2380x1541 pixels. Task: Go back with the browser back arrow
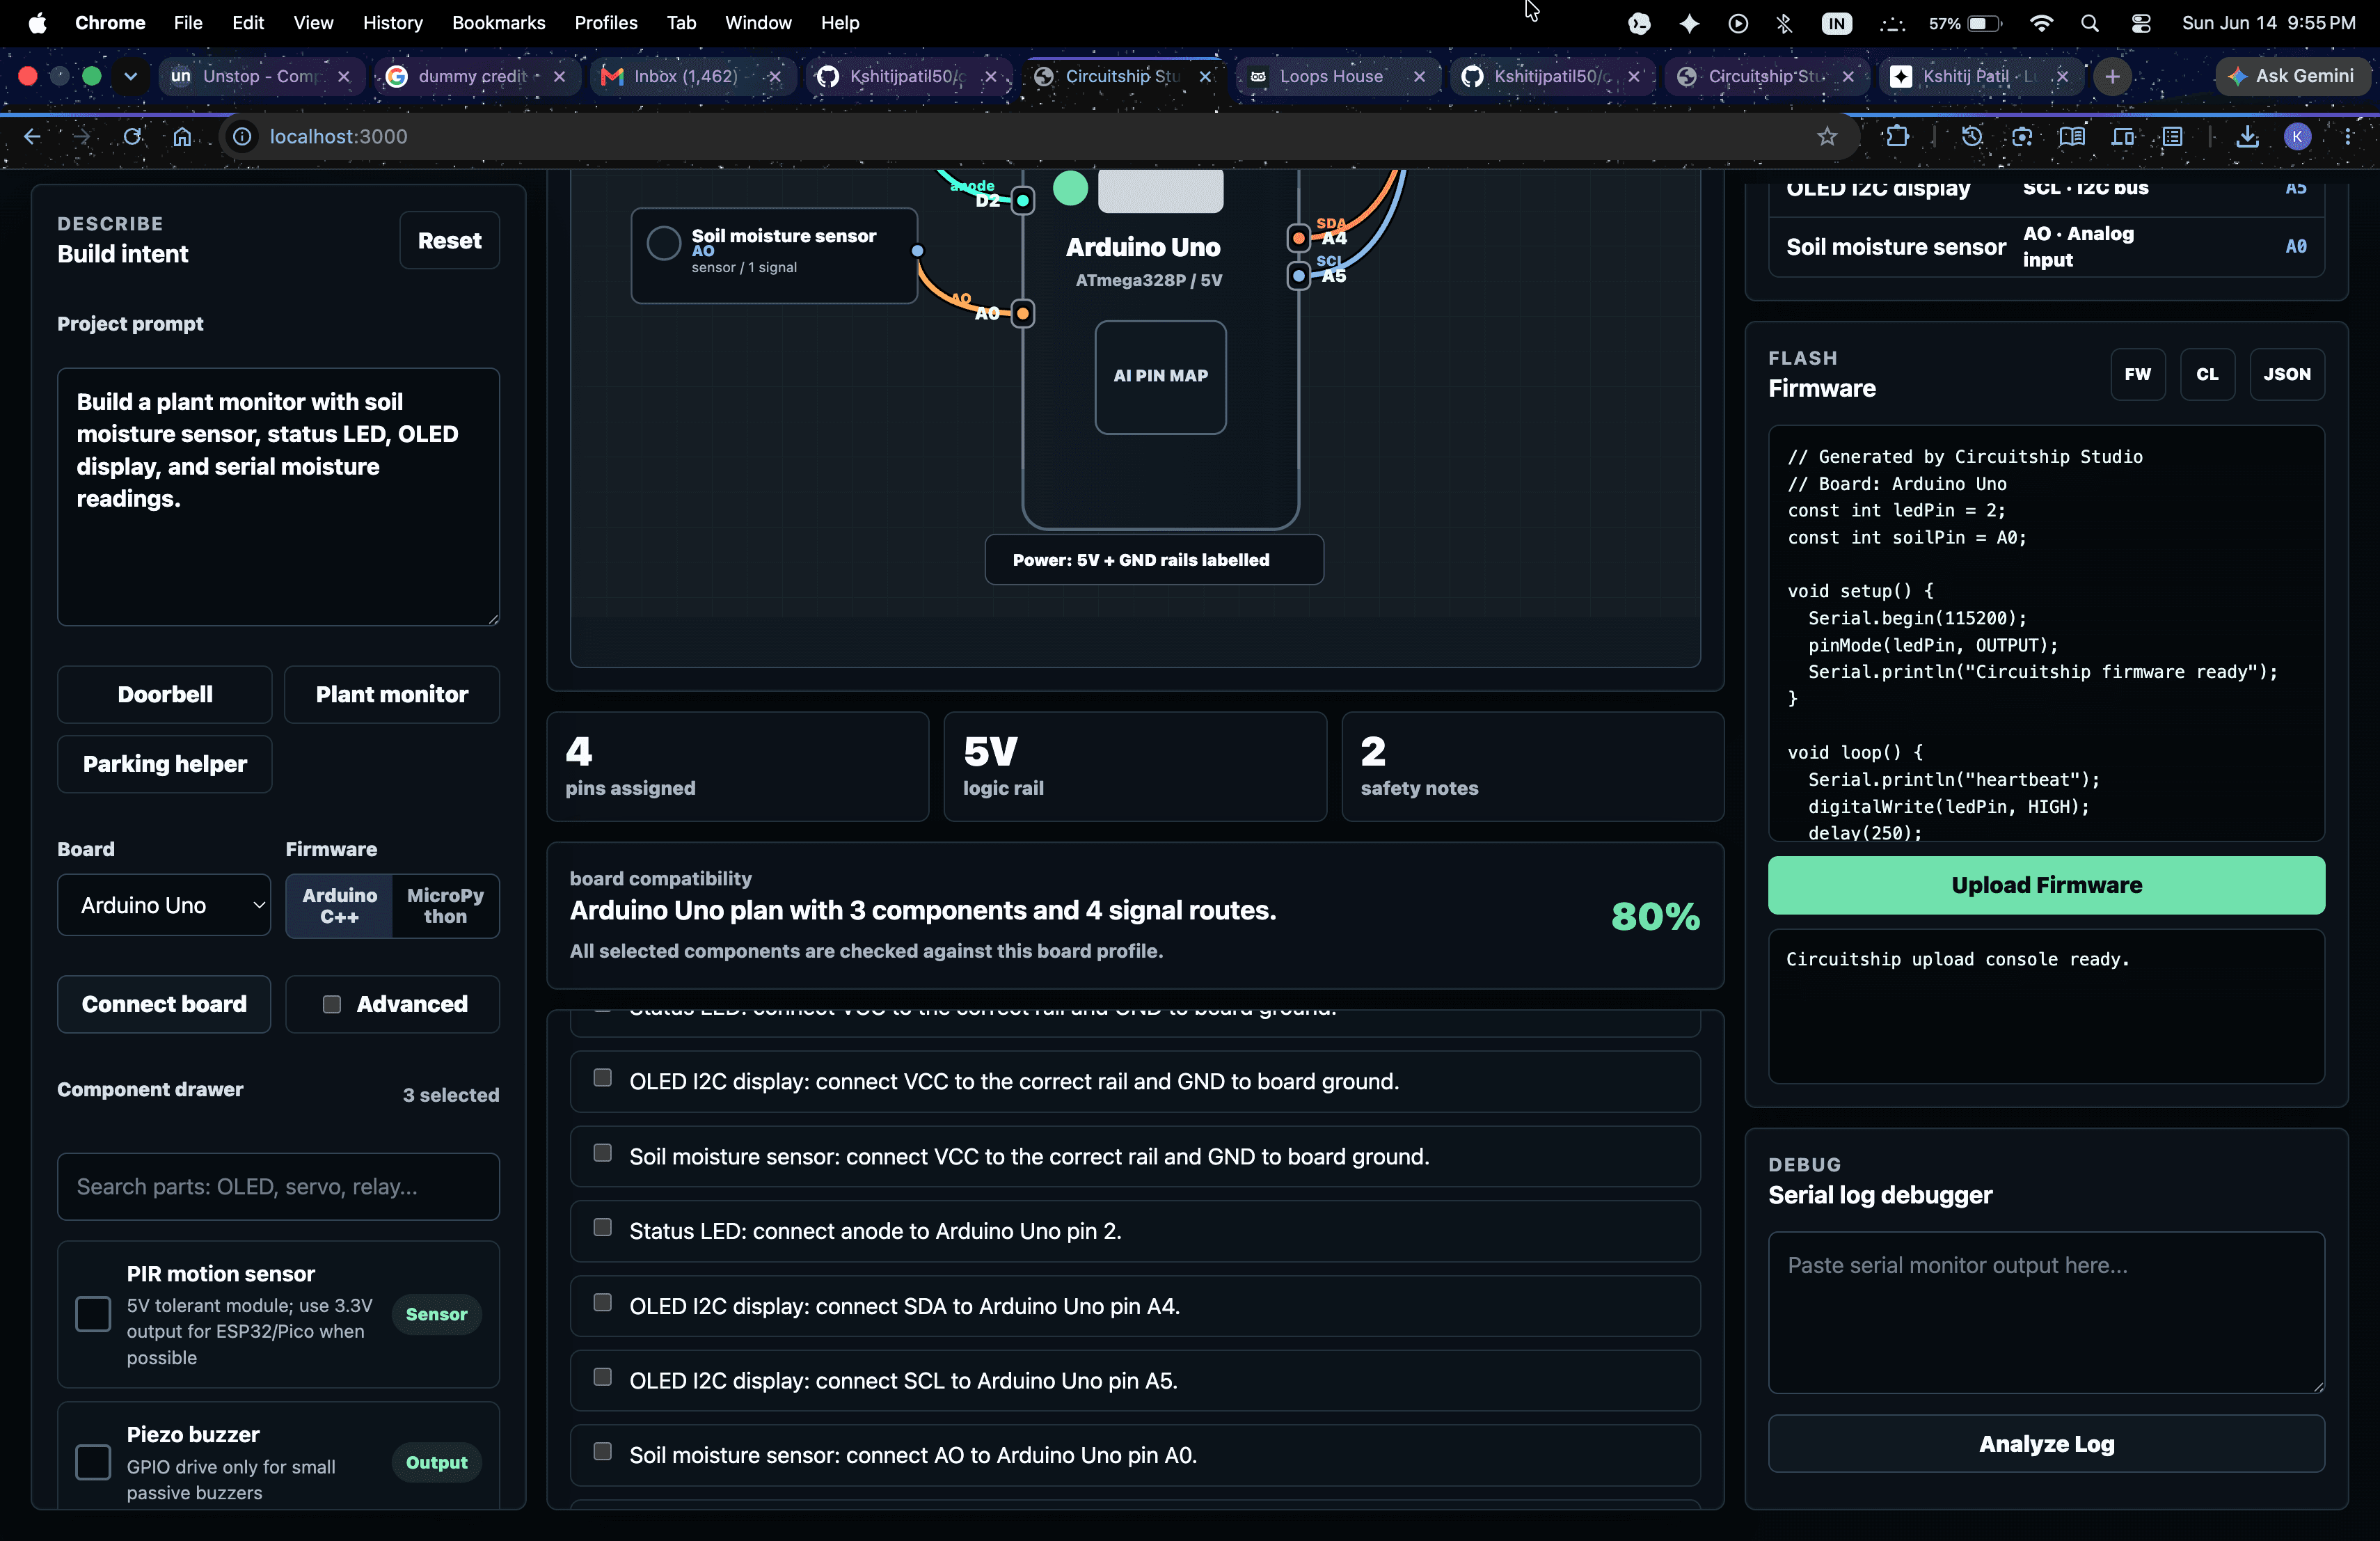tap(32, 136)
